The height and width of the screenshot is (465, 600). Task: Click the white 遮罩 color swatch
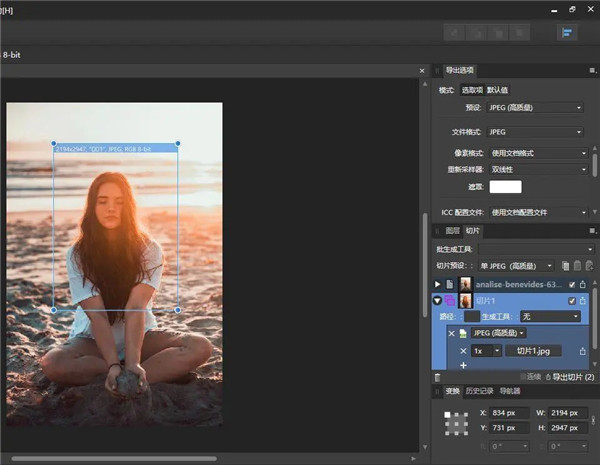pos(505,187)
